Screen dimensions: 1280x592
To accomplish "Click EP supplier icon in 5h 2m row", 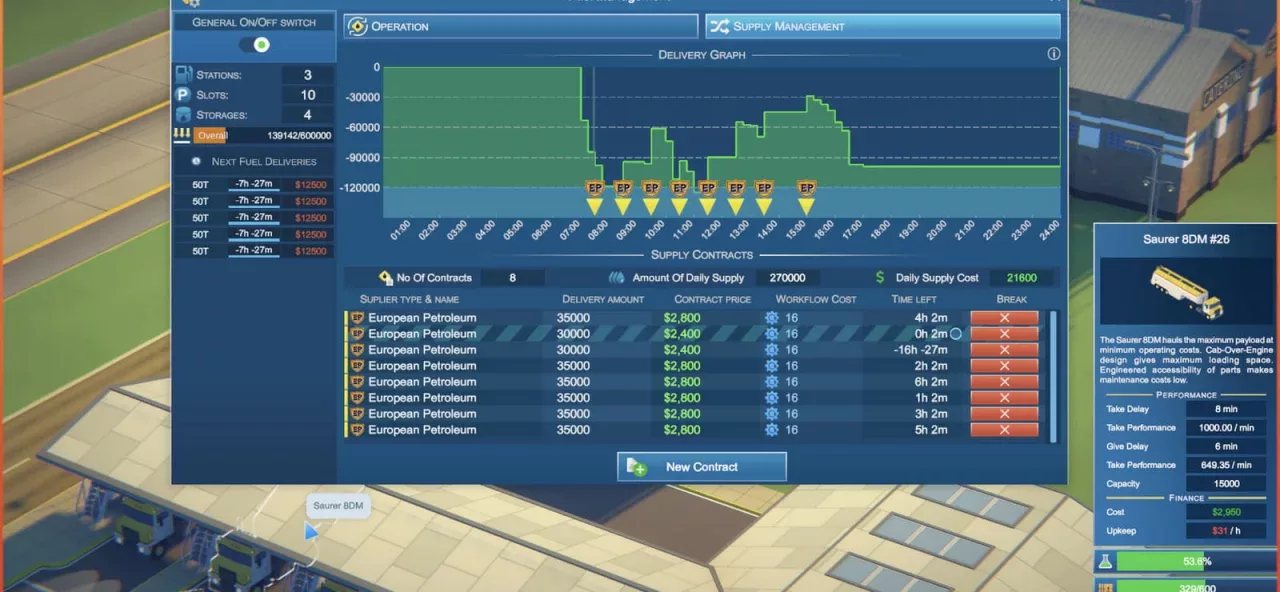I will click(356, 430).
